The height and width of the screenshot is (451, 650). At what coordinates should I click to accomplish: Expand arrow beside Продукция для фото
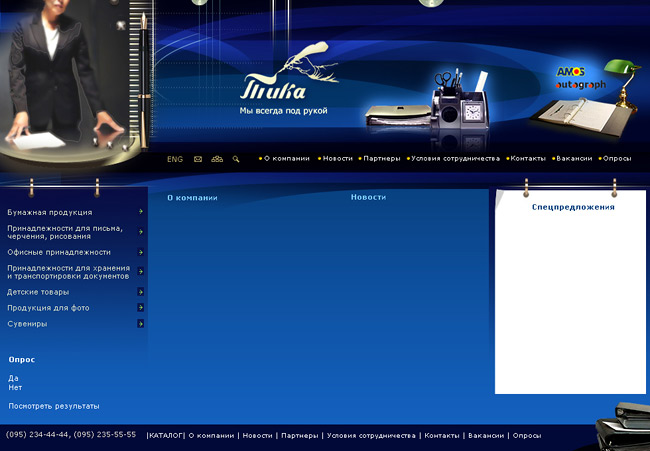point(141,308)
